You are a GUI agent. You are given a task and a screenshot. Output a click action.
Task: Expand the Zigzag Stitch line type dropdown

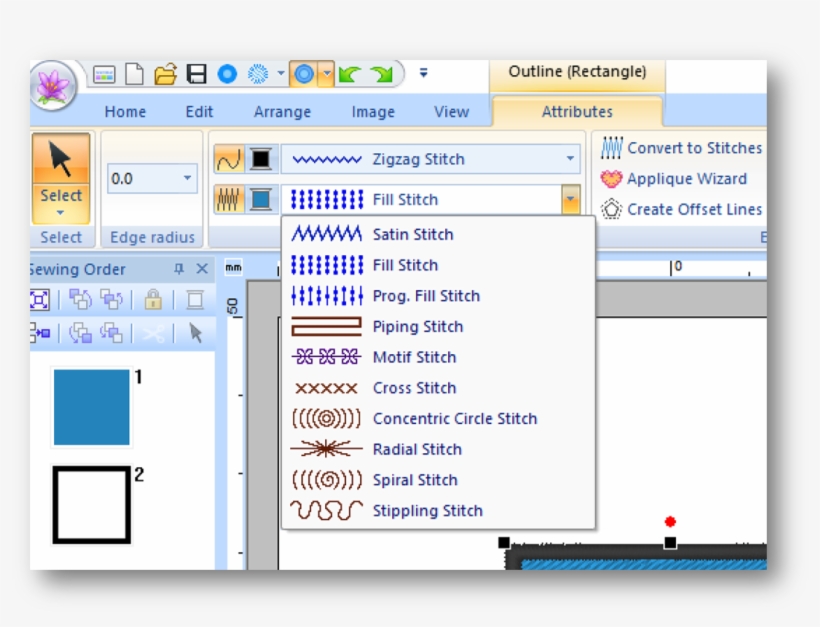pos(570,159)
